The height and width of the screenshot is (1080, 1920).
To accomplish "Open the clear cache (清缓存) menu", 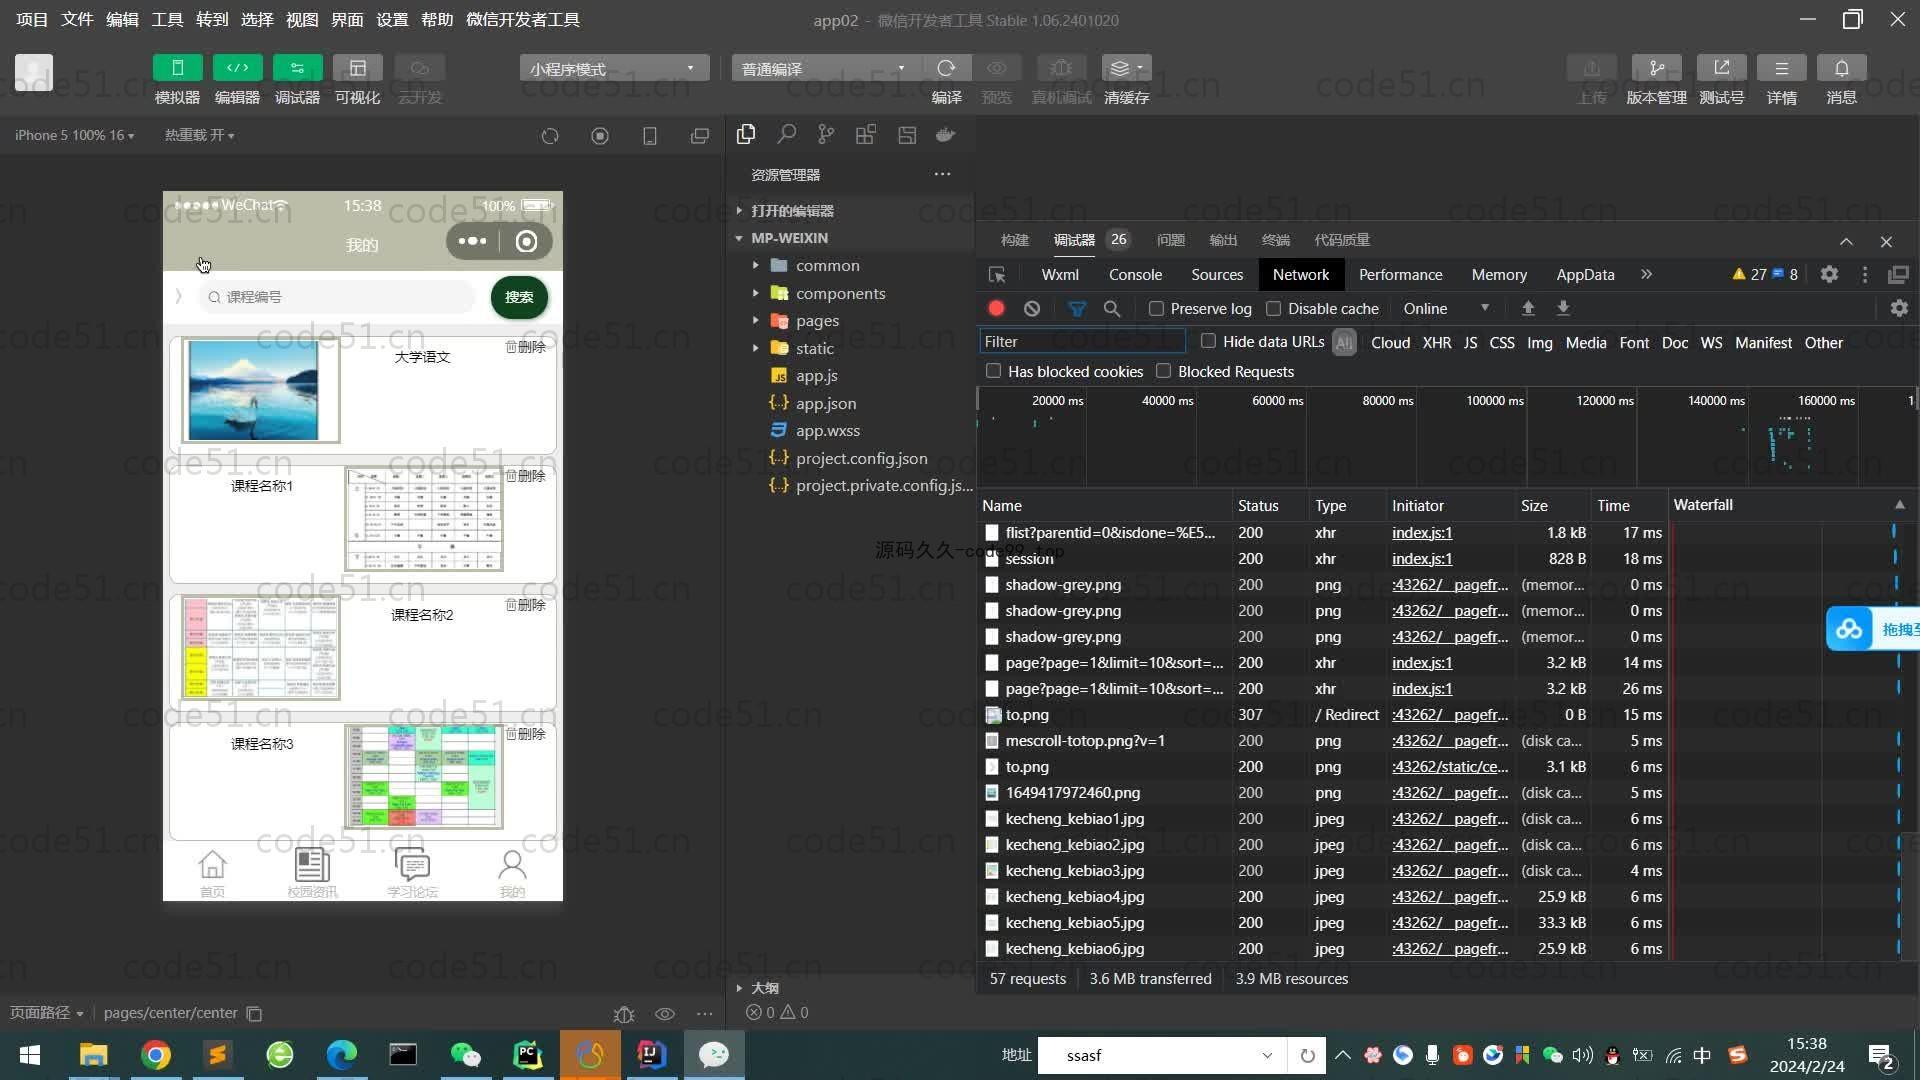I will pyautogui.click(x=1126, y=68).
